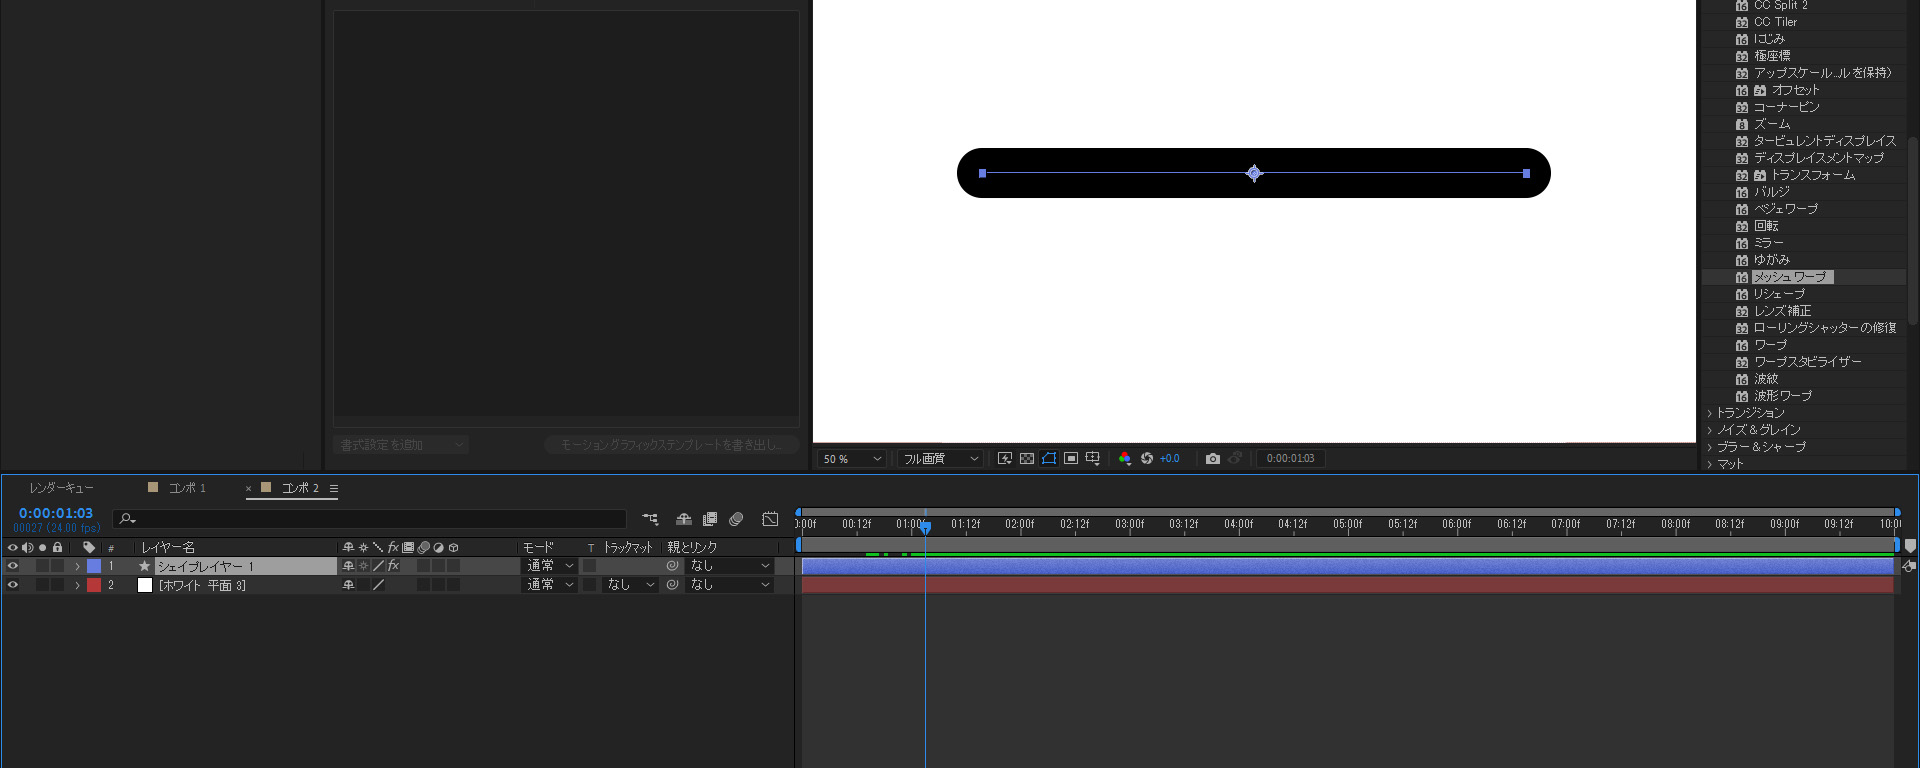Open the show channel color icon
Image resolution: width=1920 pixels, height=768 pixels.
pos(1125,458)
